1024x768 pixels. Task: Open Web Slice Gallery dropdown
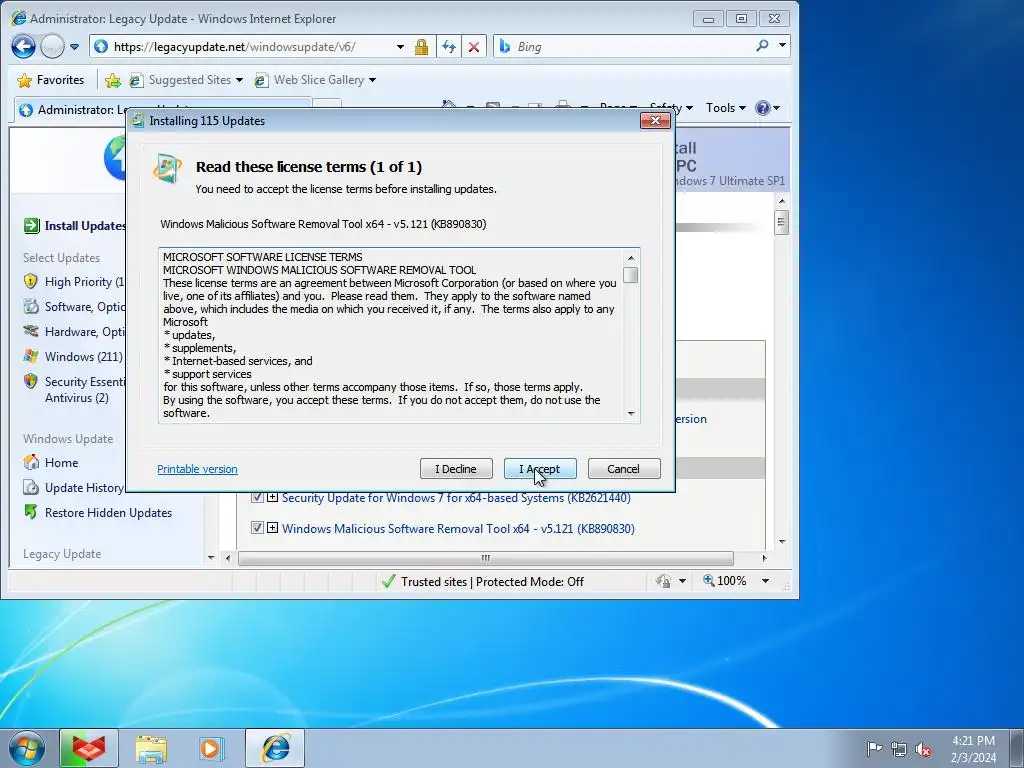[315, 80]
